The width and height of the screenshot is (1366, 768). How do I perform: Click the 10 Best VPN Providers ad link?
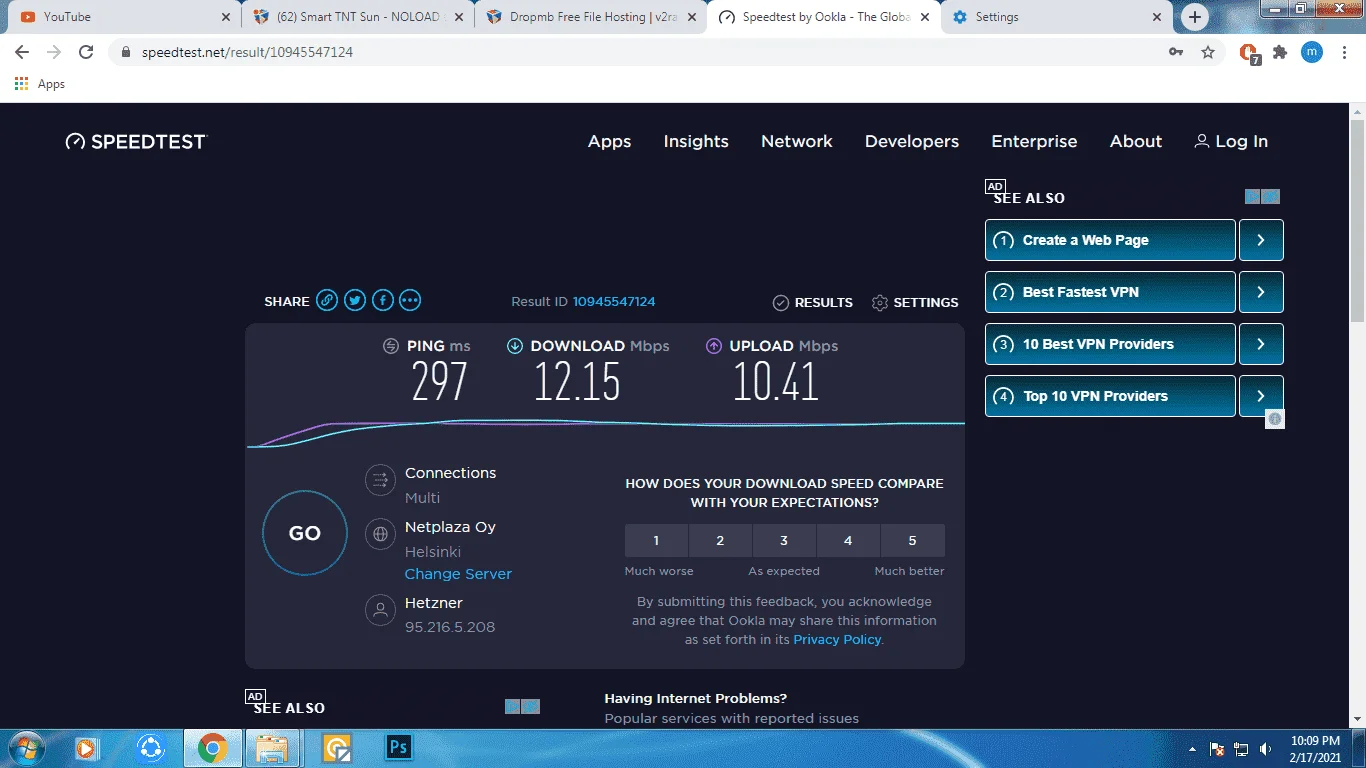(x=1110, y=344)
